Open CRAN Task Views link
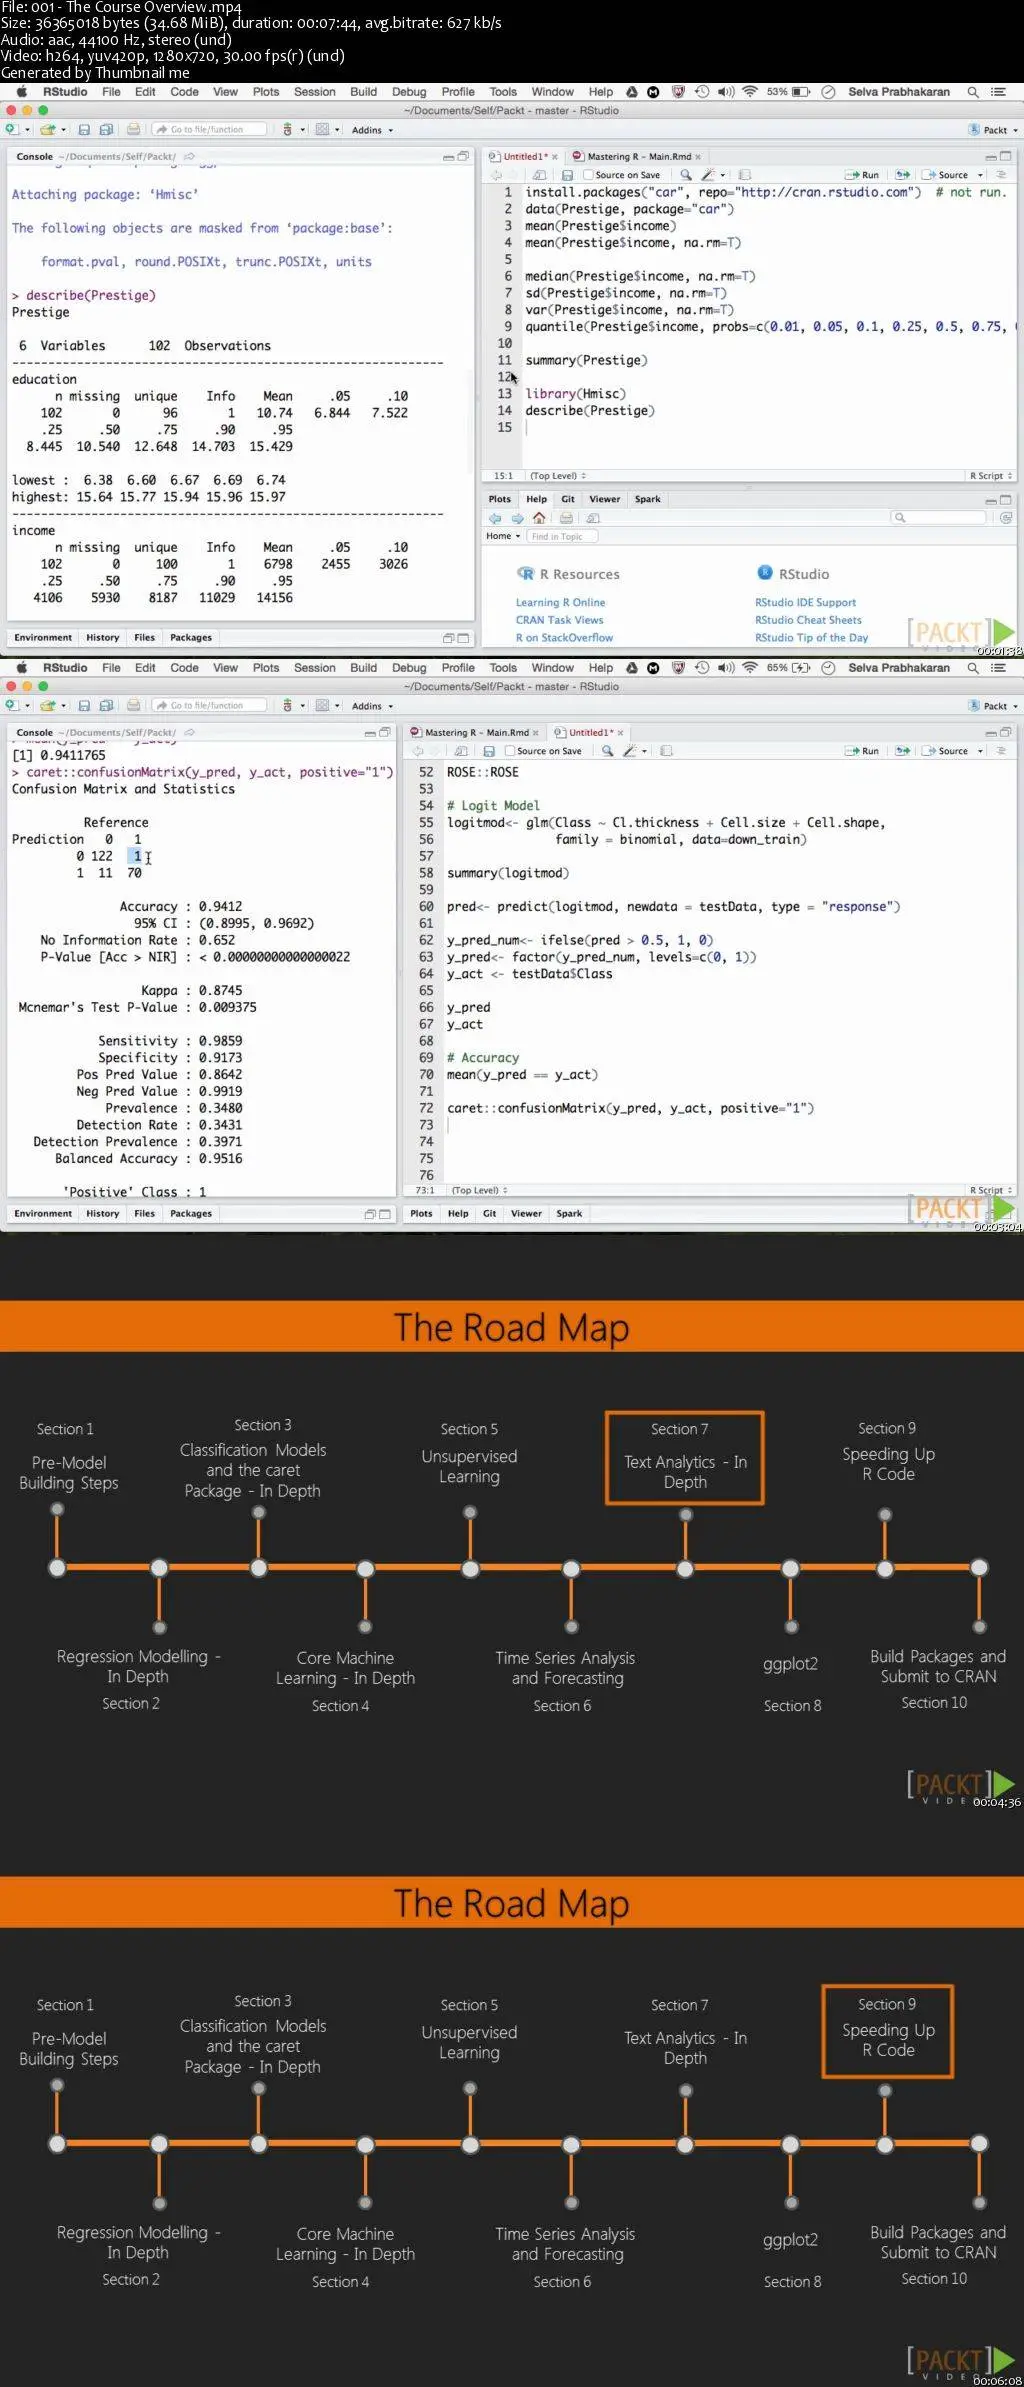This screenshot has width=1024, height=2387. (x=559, y=620)
